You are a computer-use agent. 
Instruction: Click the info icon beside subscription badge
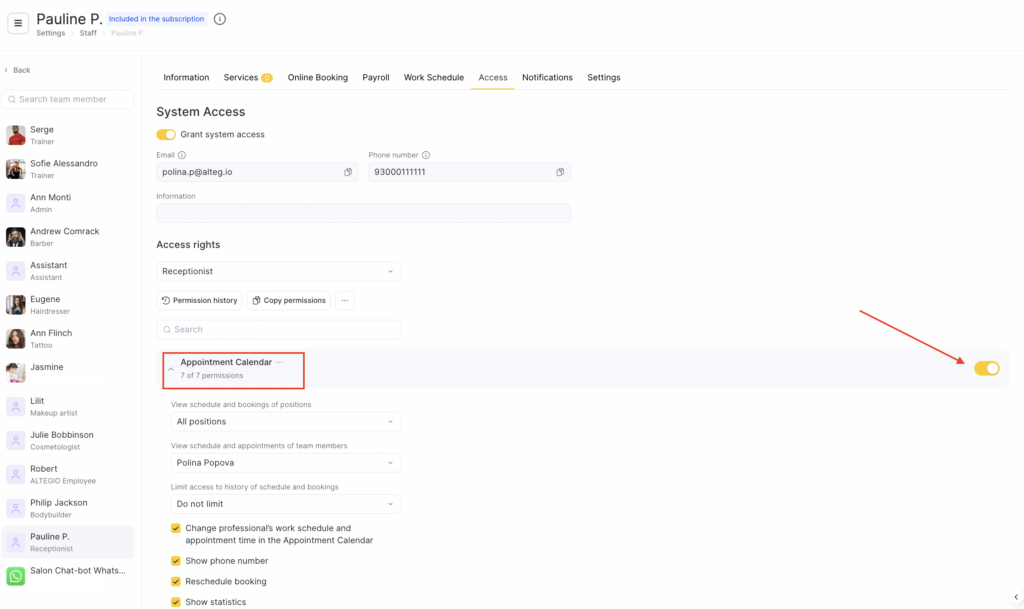[x=220, y=19]
